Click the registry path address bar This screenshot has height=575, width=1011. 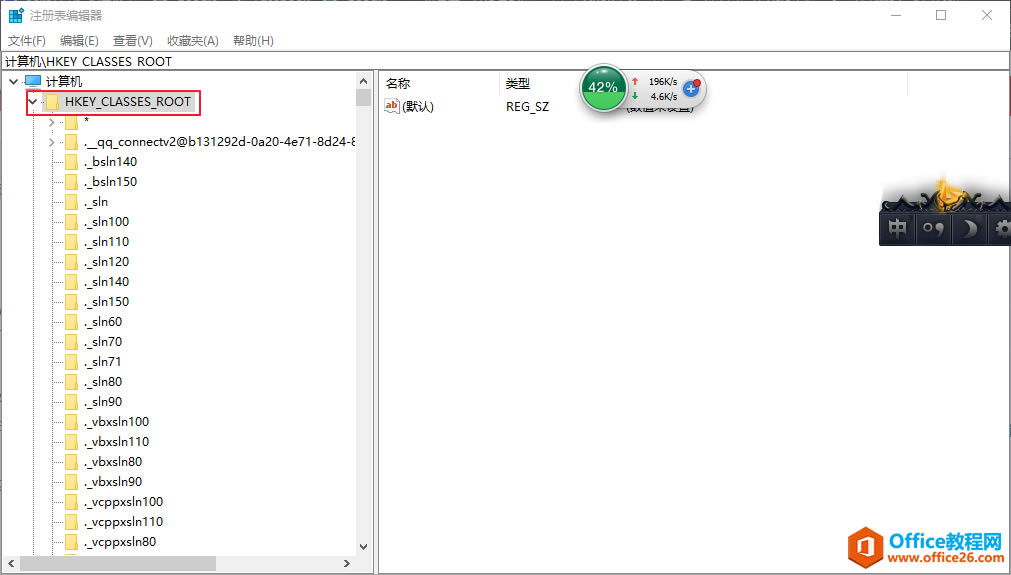506,61
